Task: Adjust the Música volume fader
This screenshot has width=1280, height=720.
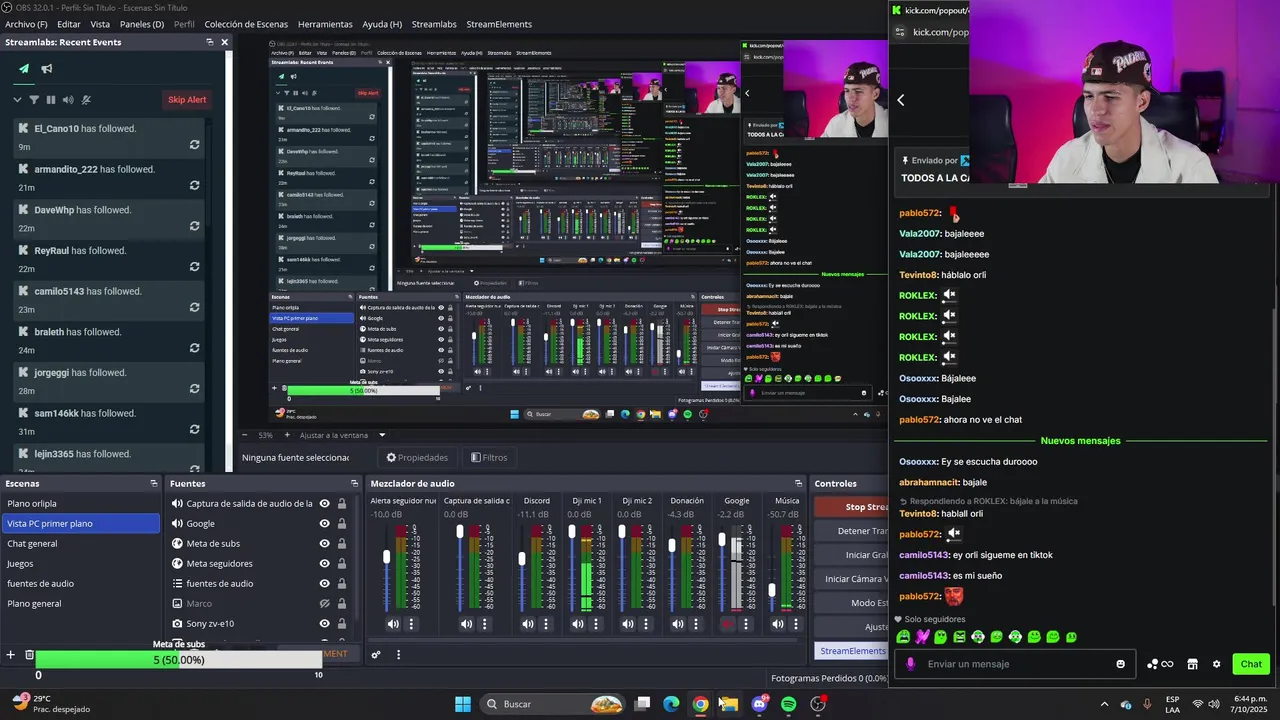Action: click(x=772, y=591)
